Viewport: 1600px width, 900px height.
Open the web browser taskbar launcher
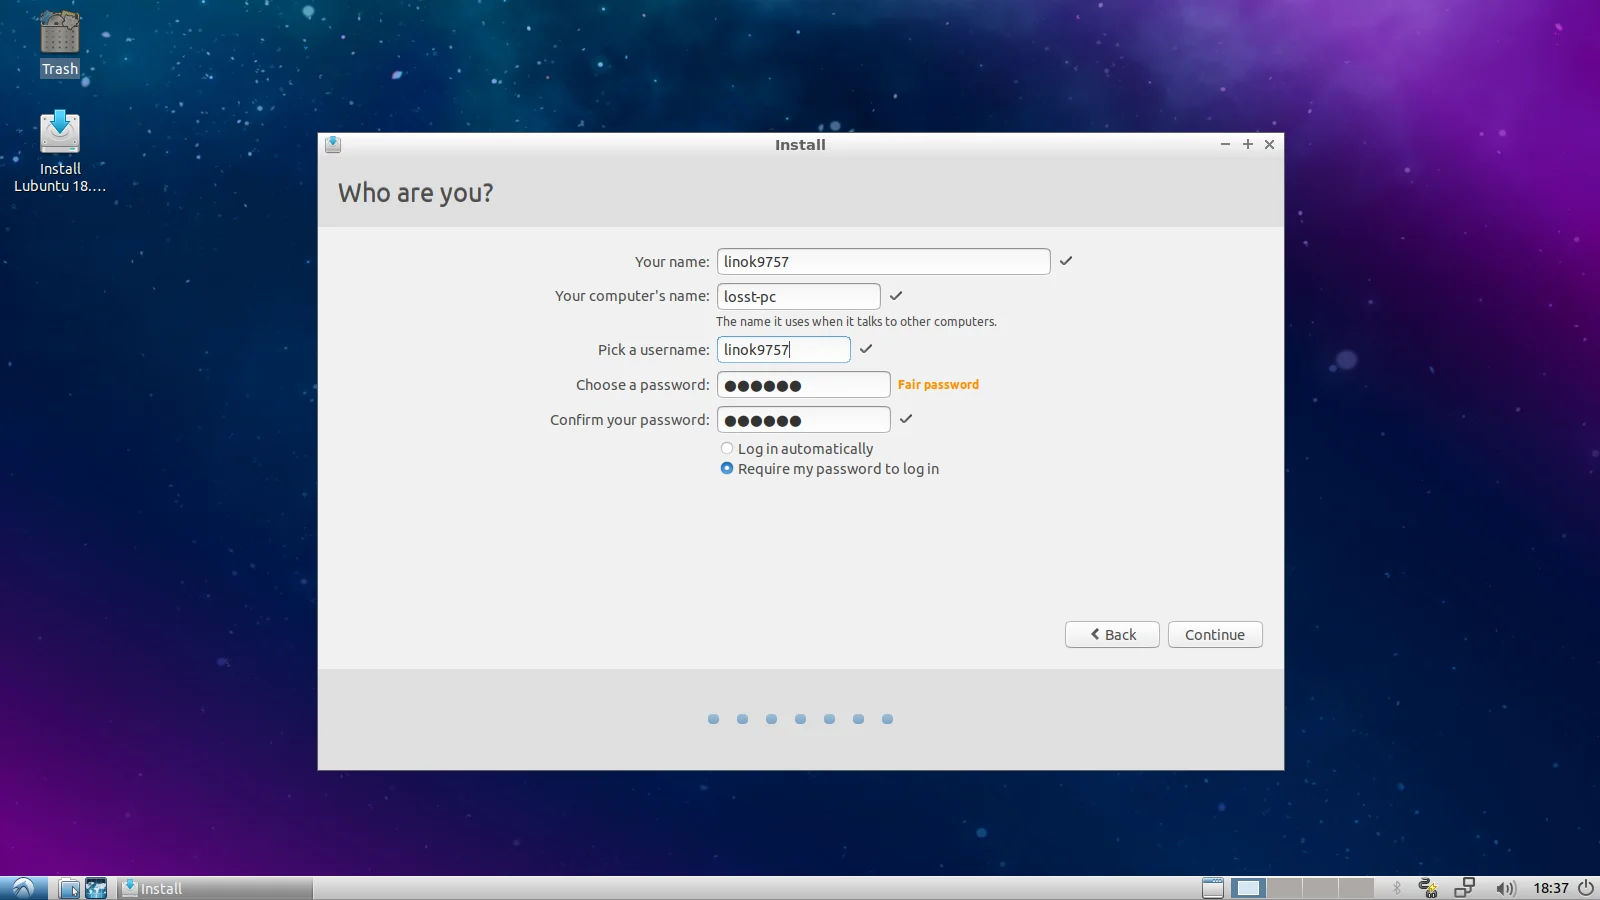tap(96, 888)
